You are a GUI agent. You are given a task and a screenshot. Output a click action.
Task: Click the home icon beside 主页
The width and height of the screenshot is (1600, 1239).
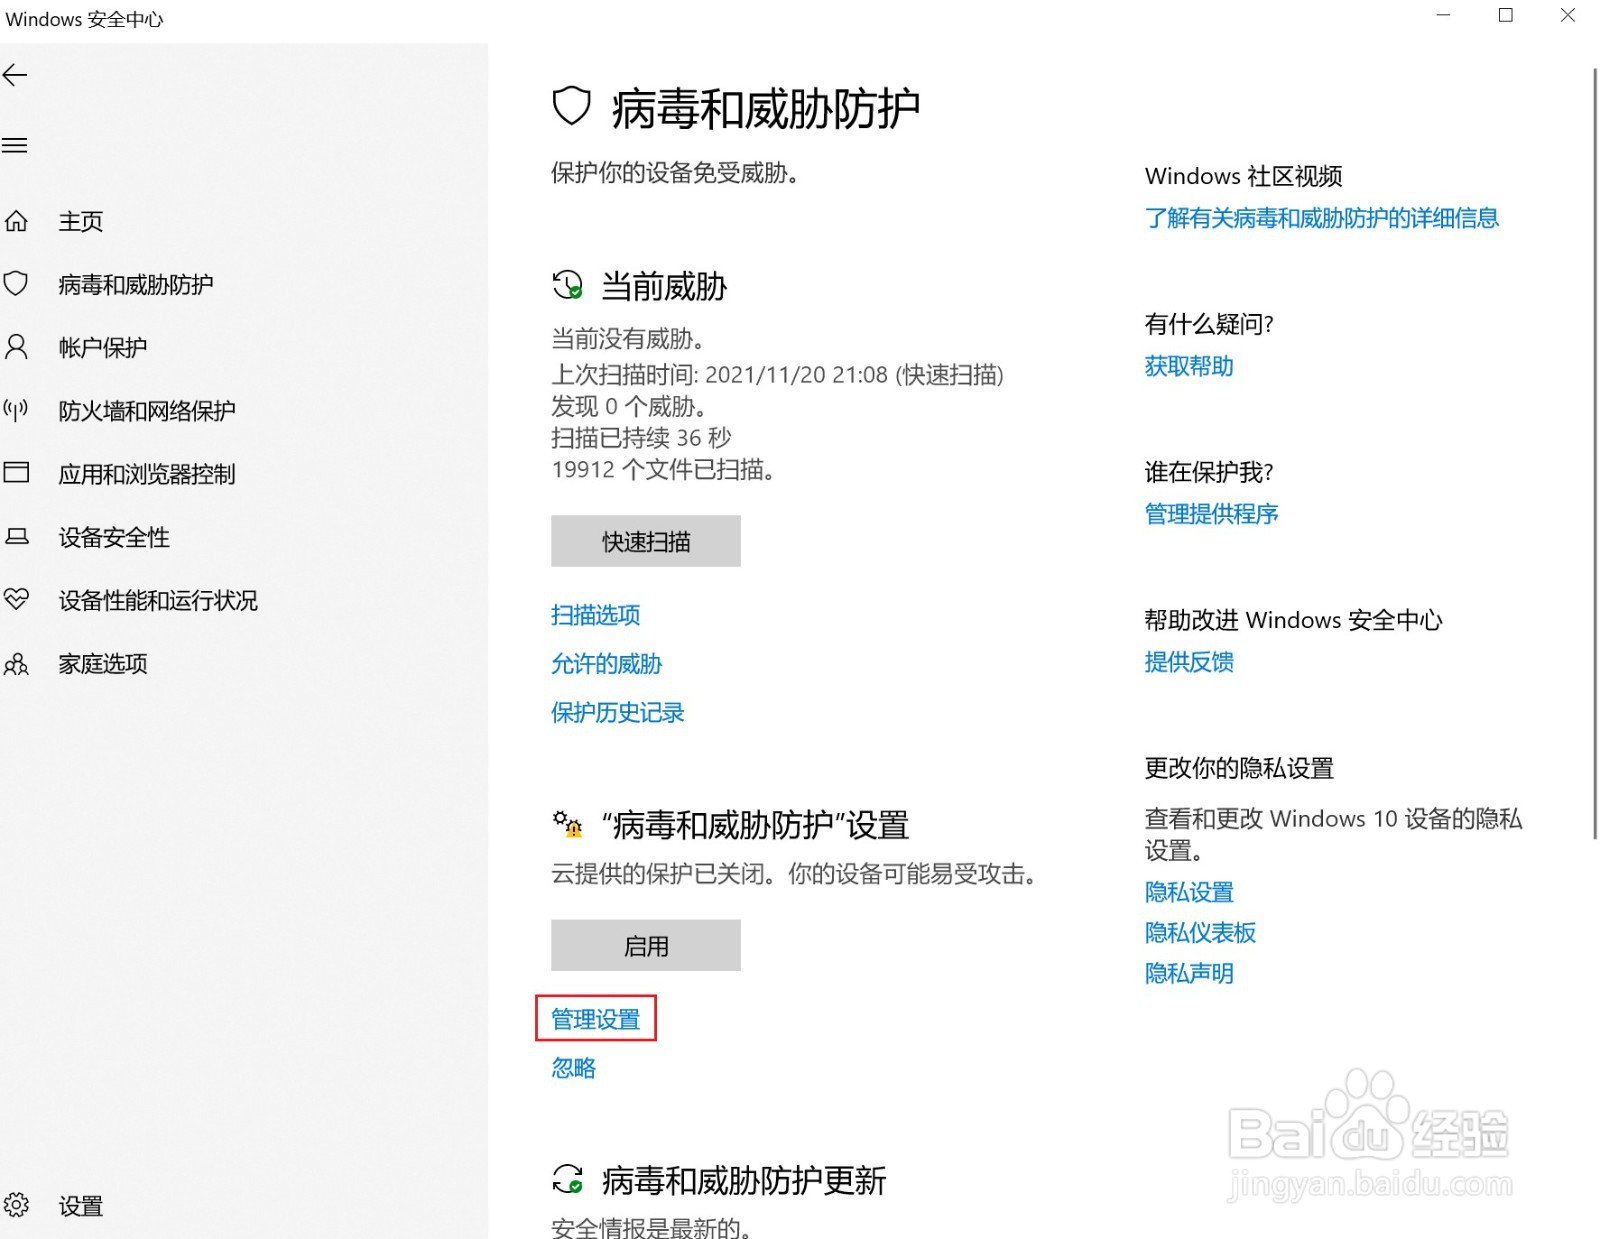coord(16,221)
